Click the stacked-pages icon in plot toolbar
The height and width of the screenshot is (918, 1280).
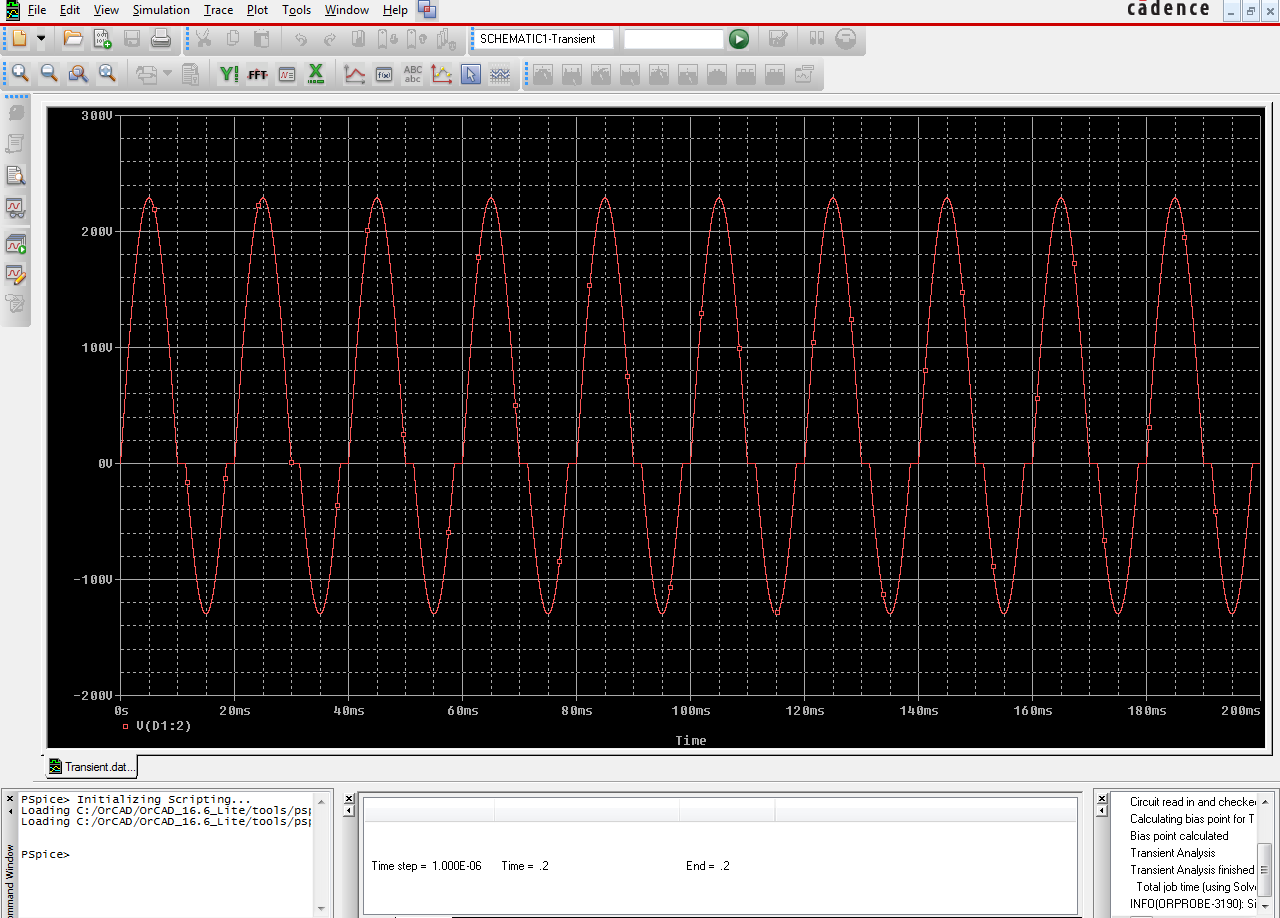146,73
